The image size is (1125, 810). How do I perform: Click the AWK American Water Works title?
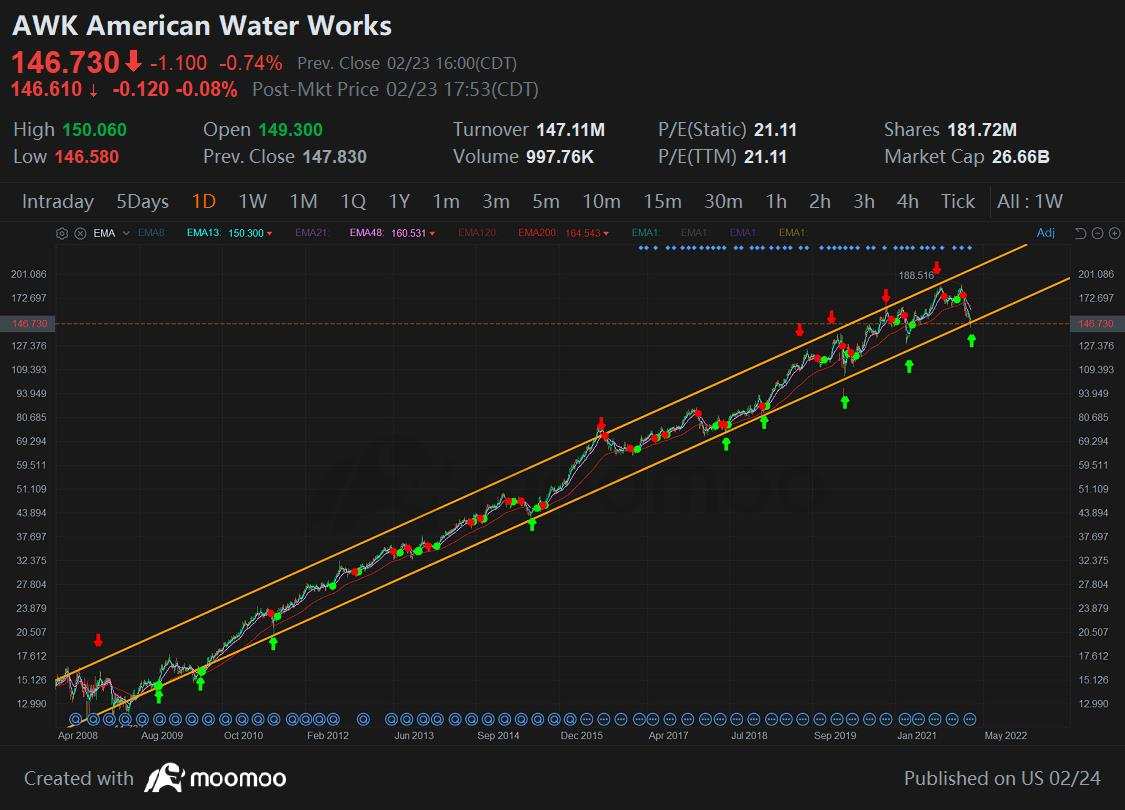[x=202, y=26]
